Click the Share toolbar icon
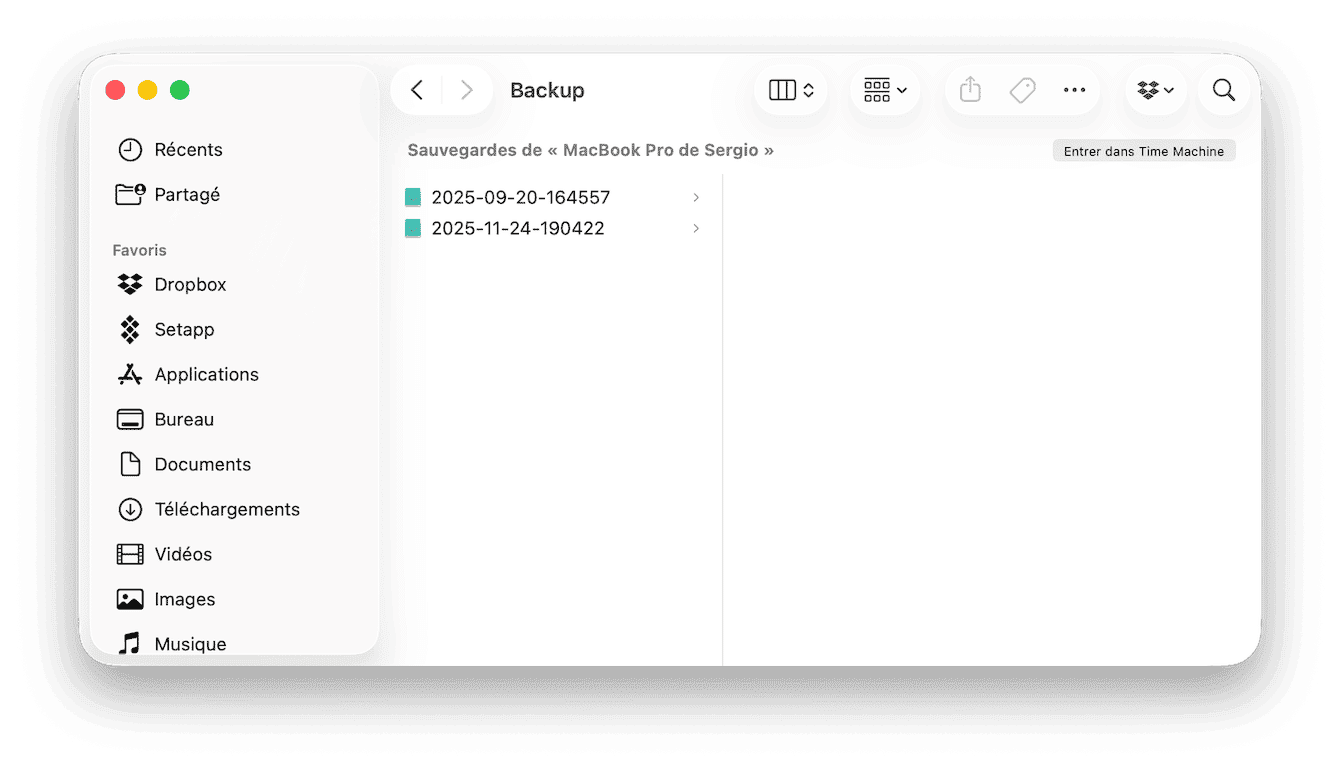Viewport: 1340px width, 770px height. [x=969, y=90]
